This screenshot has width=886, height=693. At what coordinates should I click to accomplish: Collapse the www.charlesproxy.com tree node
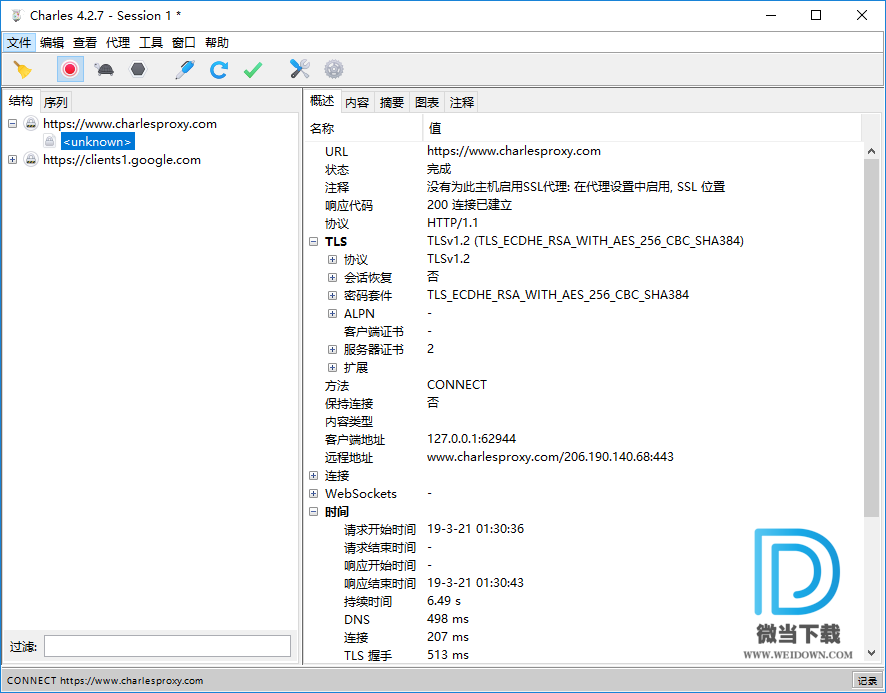(x=12, y=124)
